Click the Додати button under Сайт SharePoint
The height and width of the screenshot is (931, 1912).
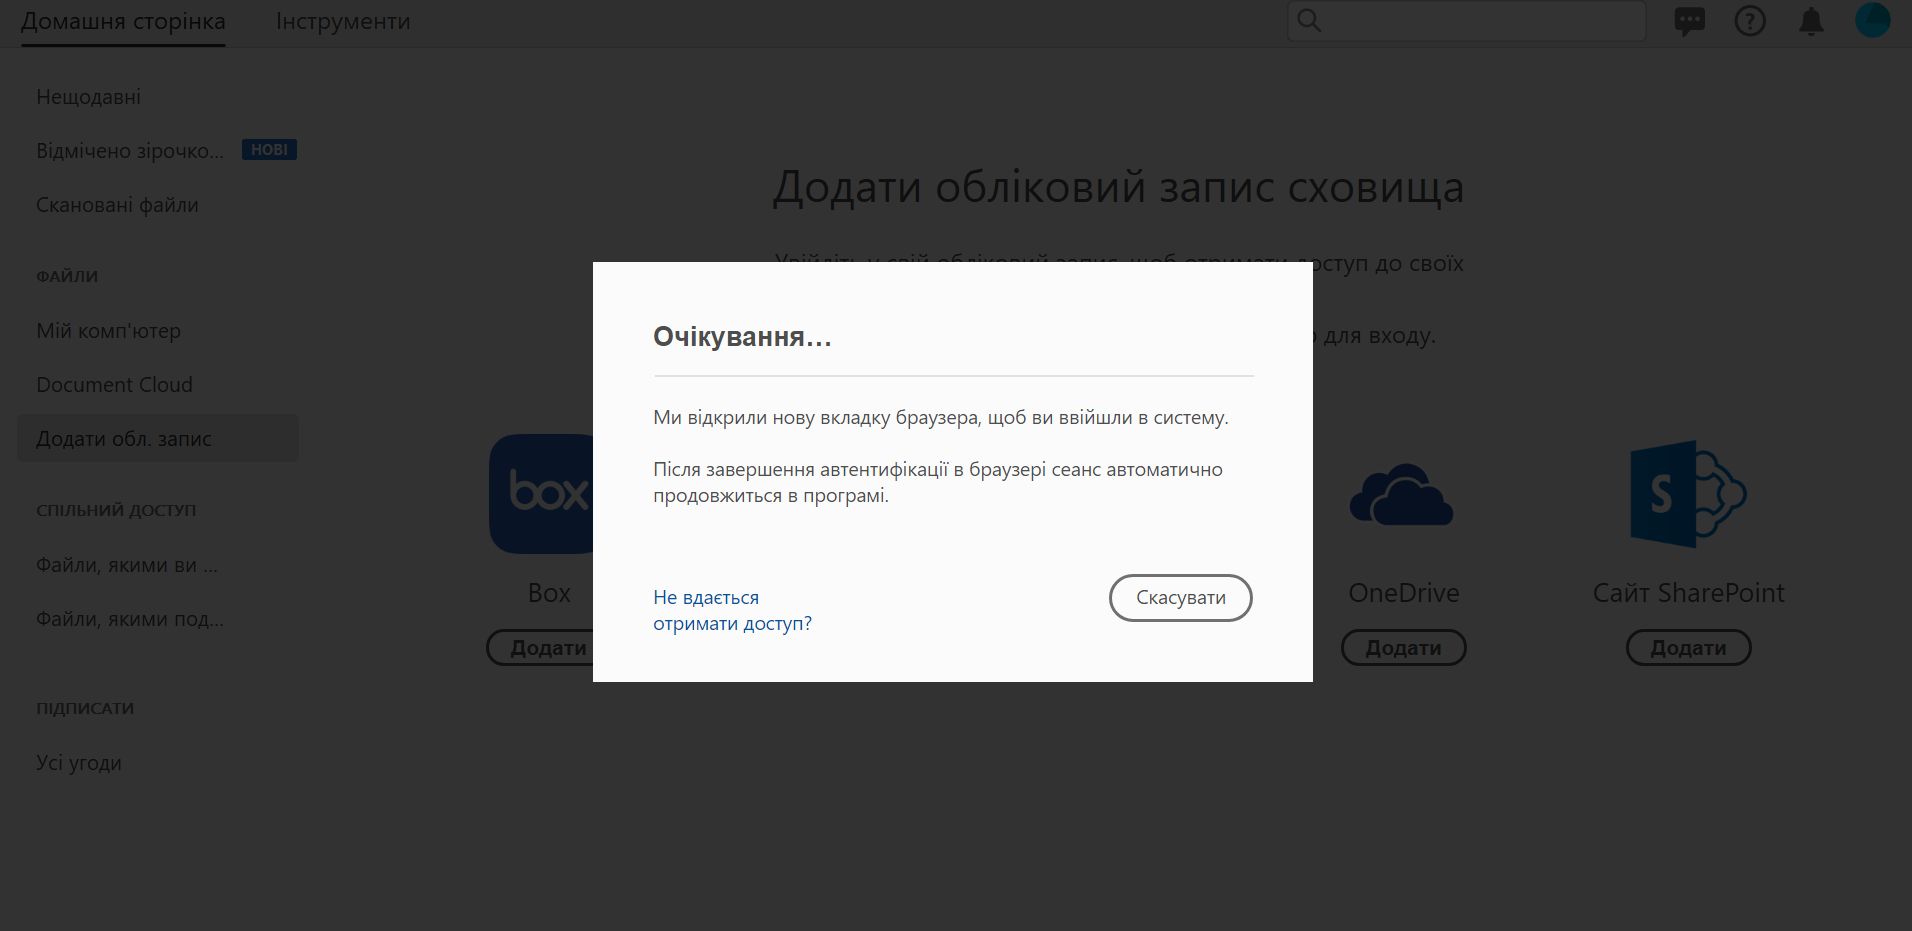[x=1688, y=648]
